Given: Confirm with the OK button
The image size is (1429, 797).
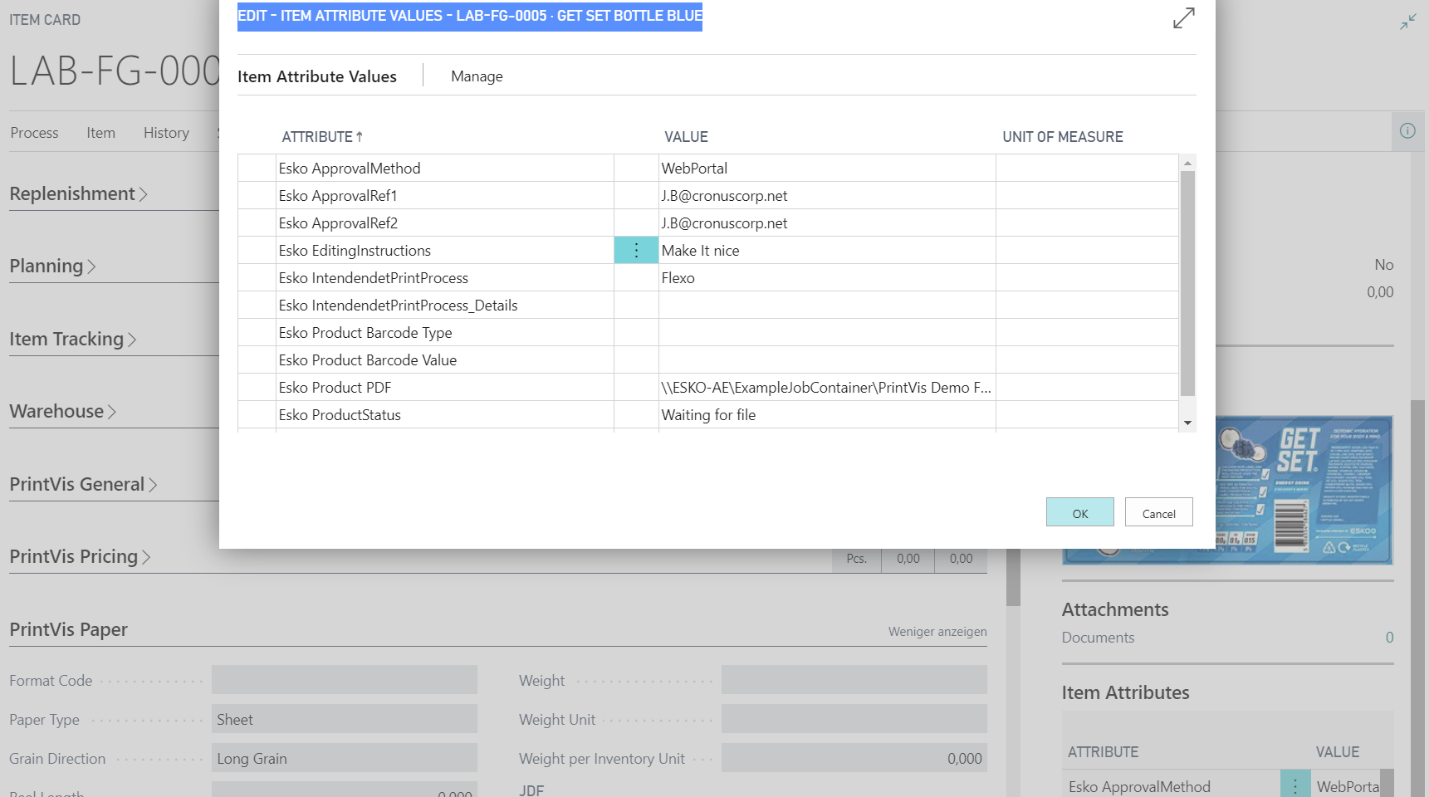Looking at the screenshot, I should [1079, 513].
